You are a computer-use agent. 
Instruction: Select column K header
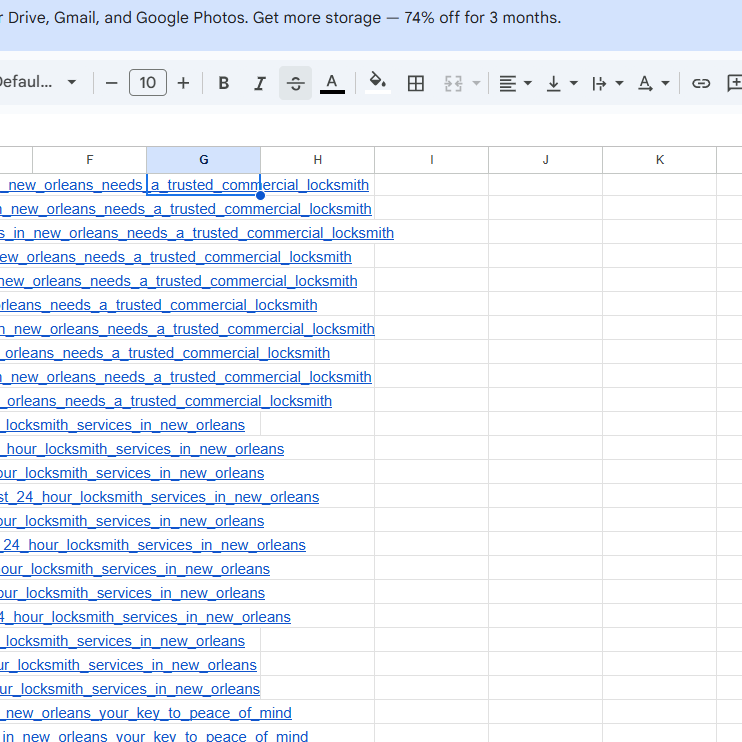(x=659, y=160)
